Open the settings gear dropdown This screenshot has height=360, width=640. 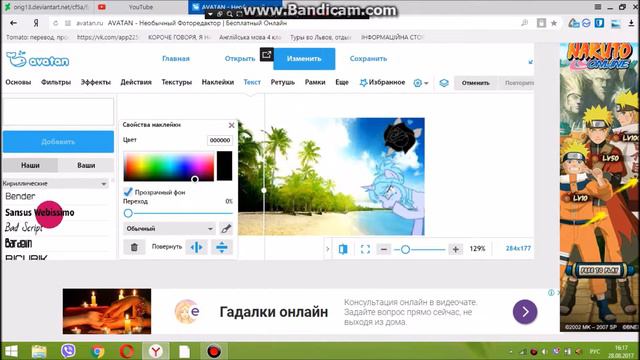(x=420, y=83)
